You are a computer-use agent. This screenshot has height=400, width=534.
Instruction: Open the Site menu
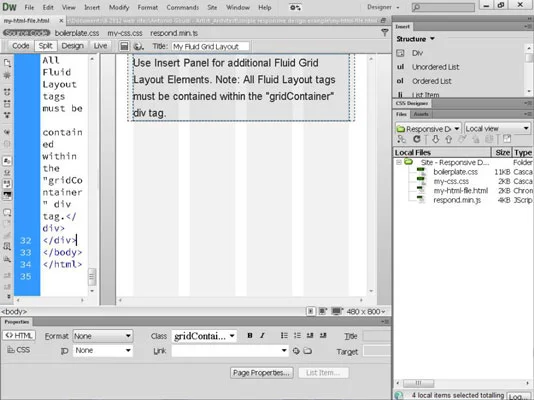[212, 7]
